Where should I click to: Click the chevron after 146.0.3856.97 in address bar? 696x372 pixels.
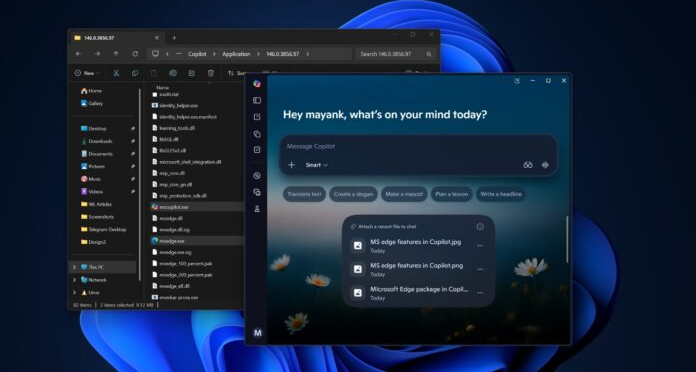pos(307,54)
